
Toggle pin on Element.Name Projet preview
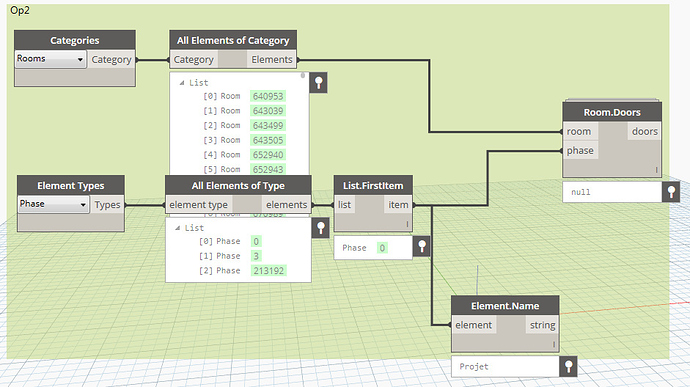tap(568, 366)
